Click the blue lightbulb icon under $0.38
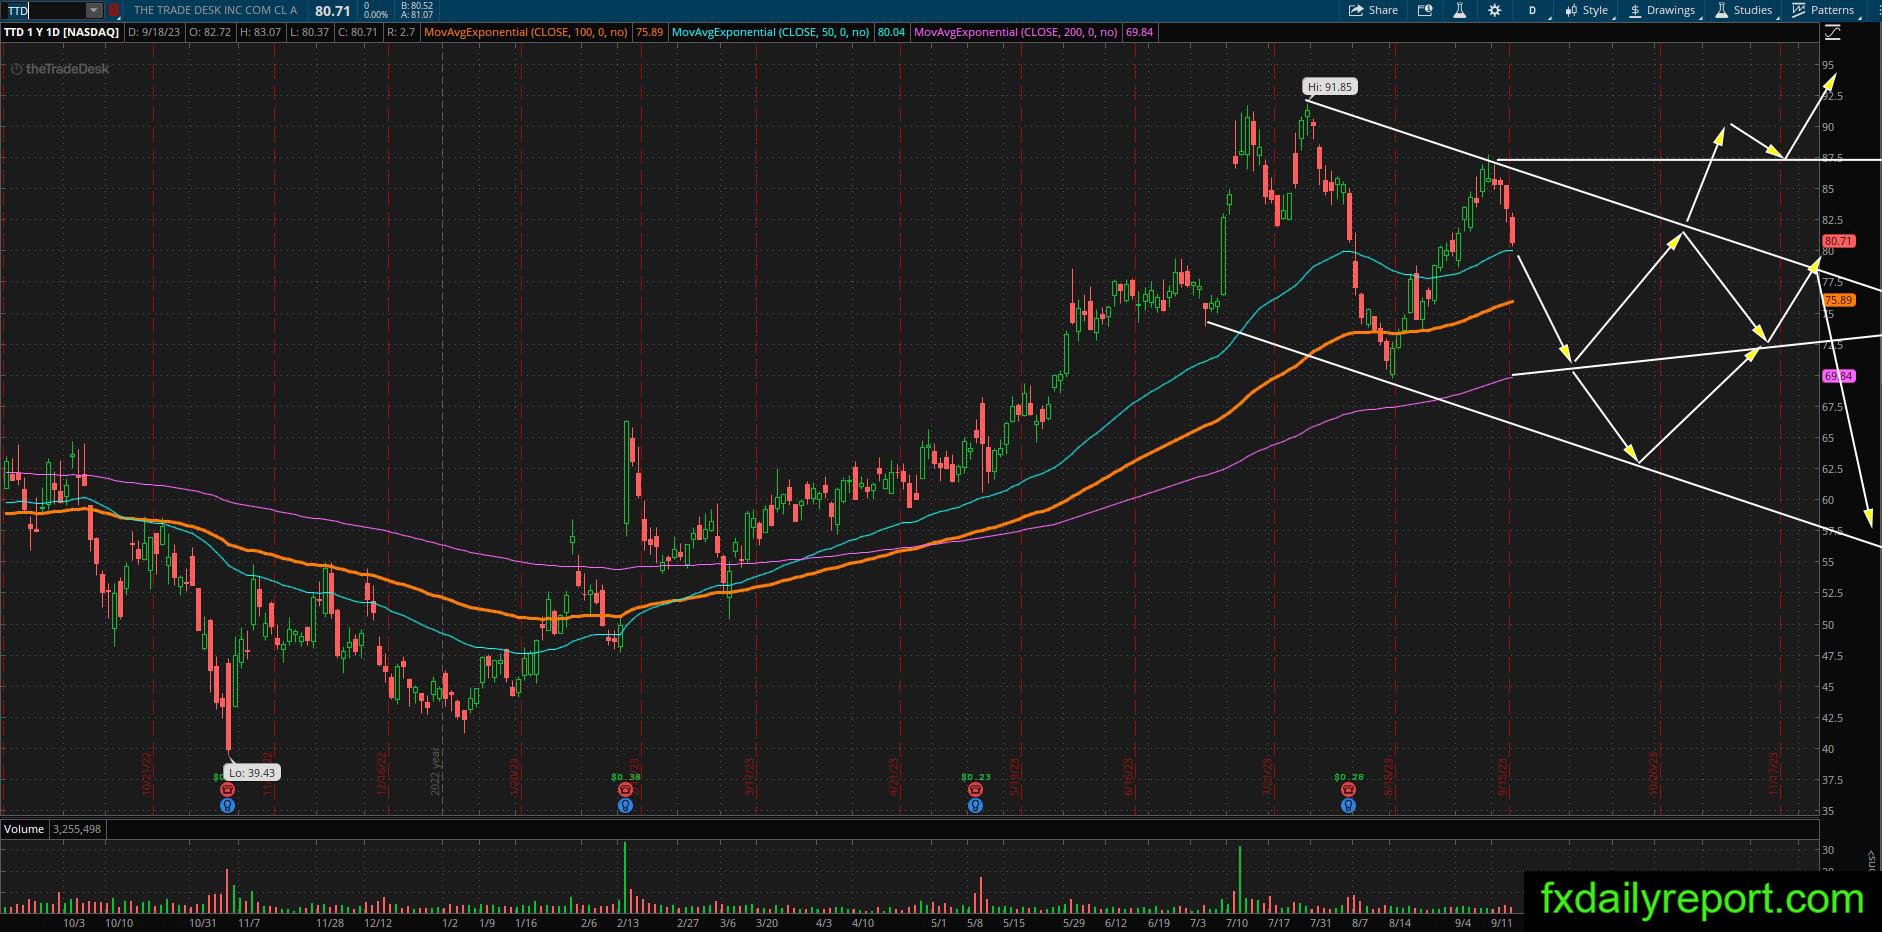 (625, 805)
